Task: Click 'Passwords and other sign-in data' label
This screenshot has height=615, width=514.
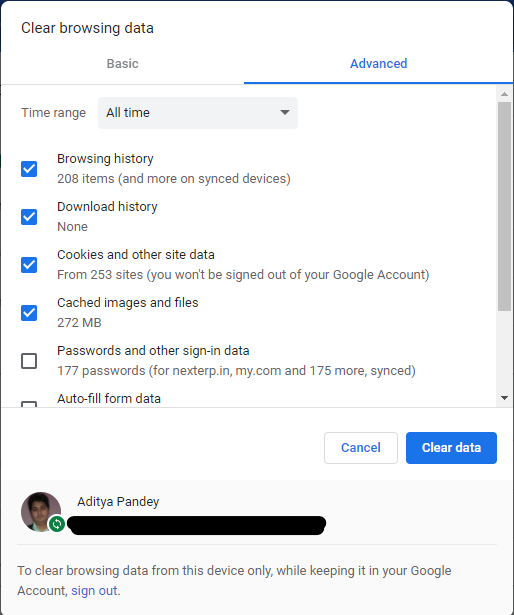Action: pos(153,351)
